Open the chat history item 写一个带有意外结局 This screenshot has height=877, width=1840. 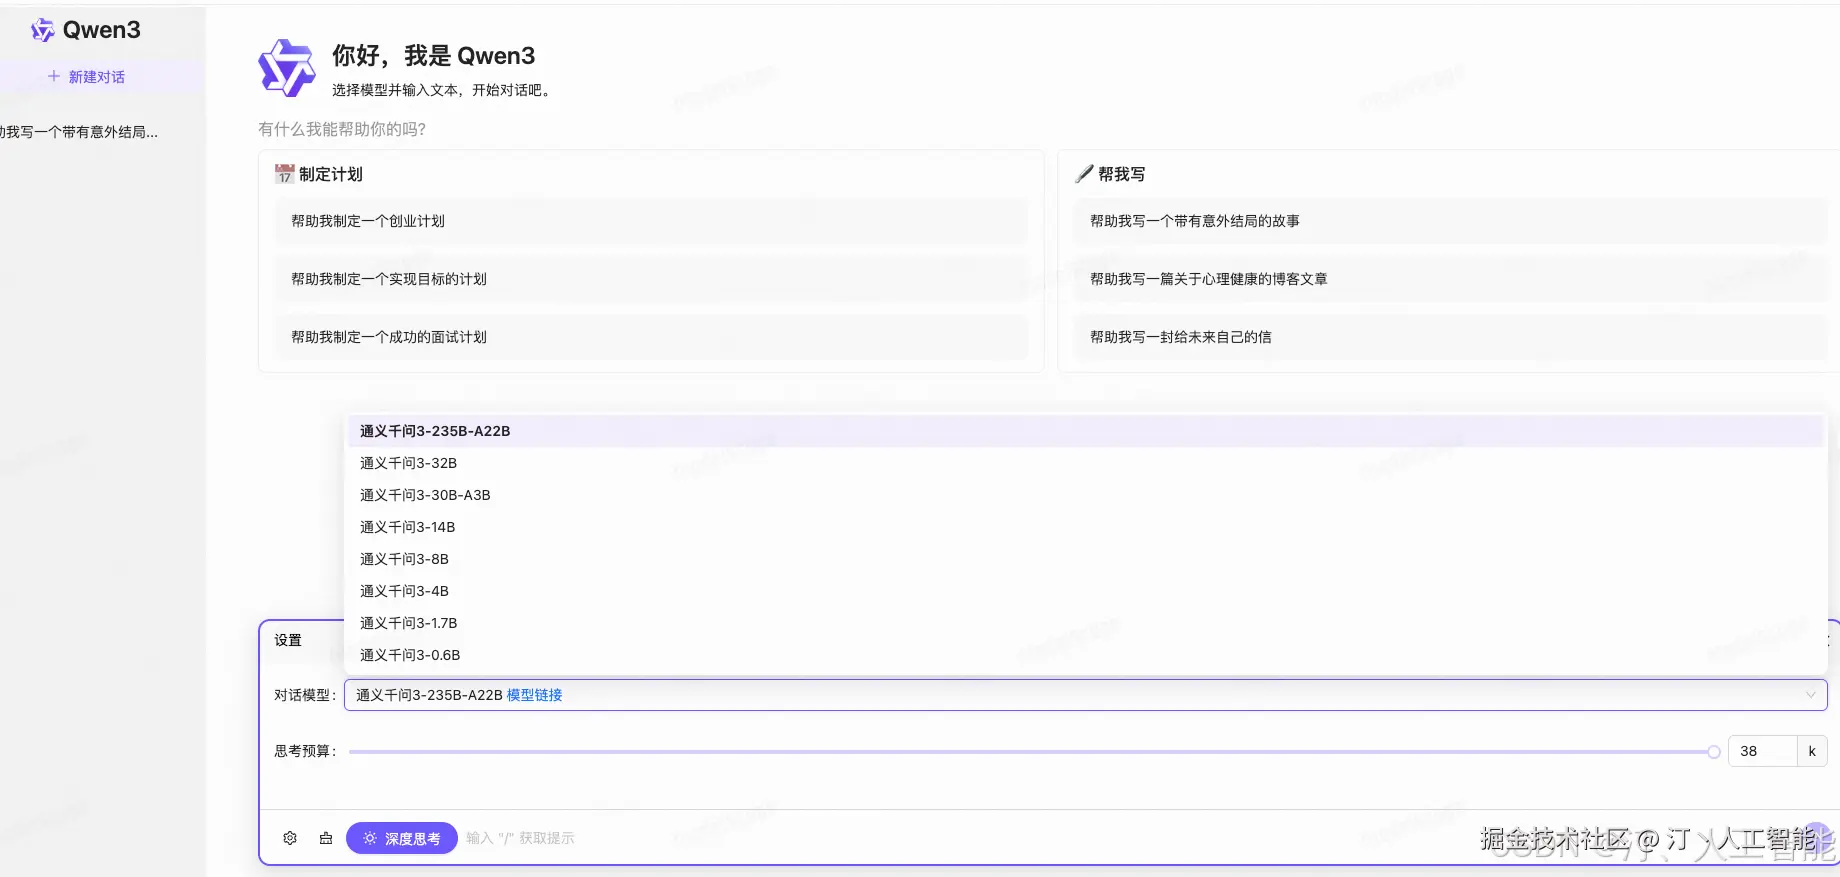tap(79, 132)
